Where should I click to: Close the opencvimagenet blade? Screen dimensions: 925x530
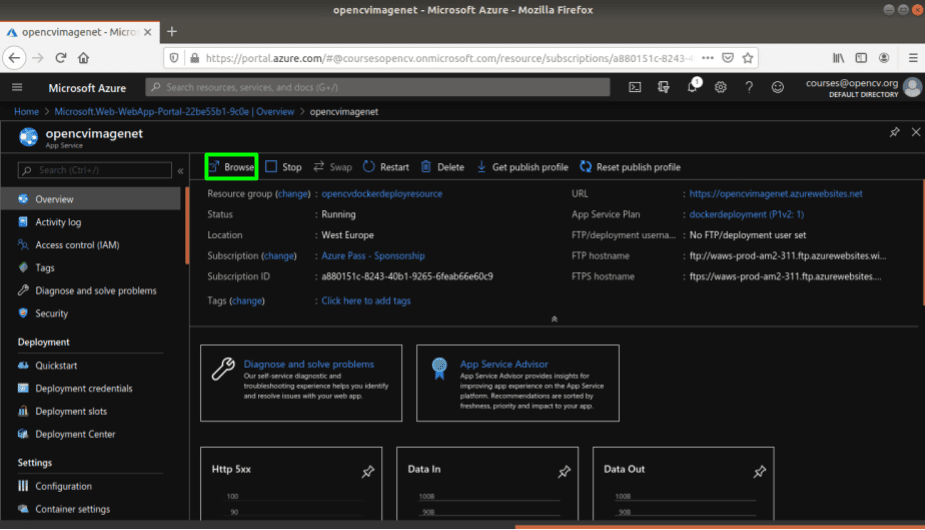pos(916,132)
